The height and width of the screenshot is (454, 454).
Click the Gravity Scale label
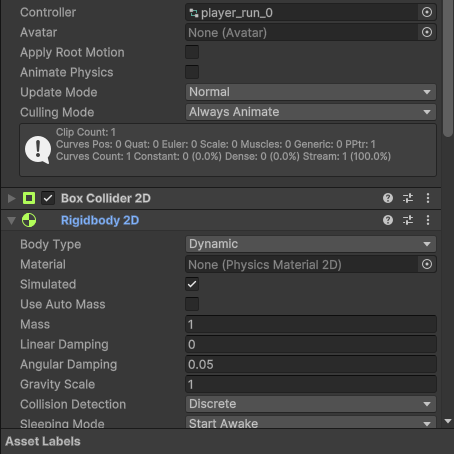coord(58,385)
